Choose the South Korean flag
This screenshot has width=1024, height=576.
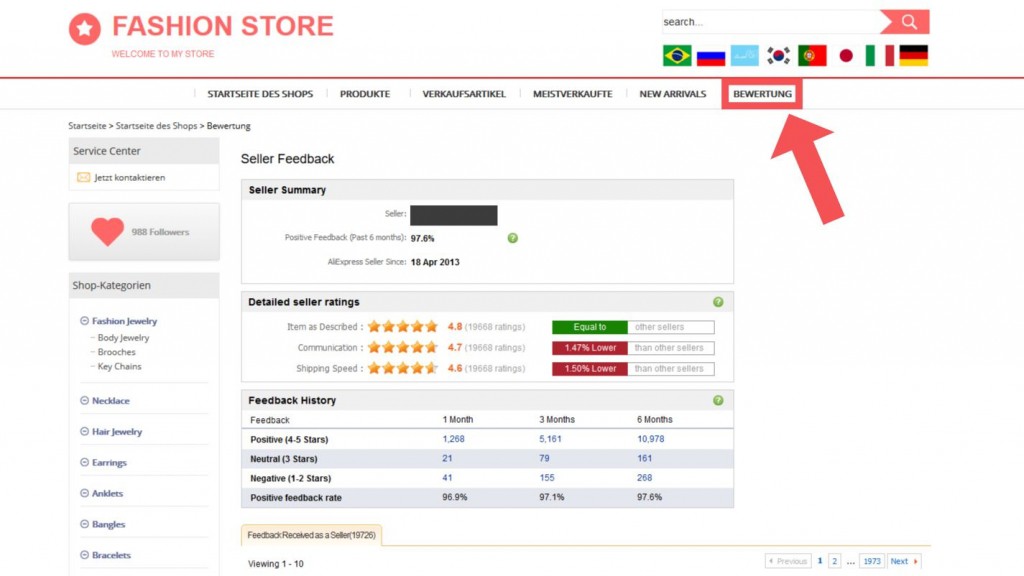778,56
